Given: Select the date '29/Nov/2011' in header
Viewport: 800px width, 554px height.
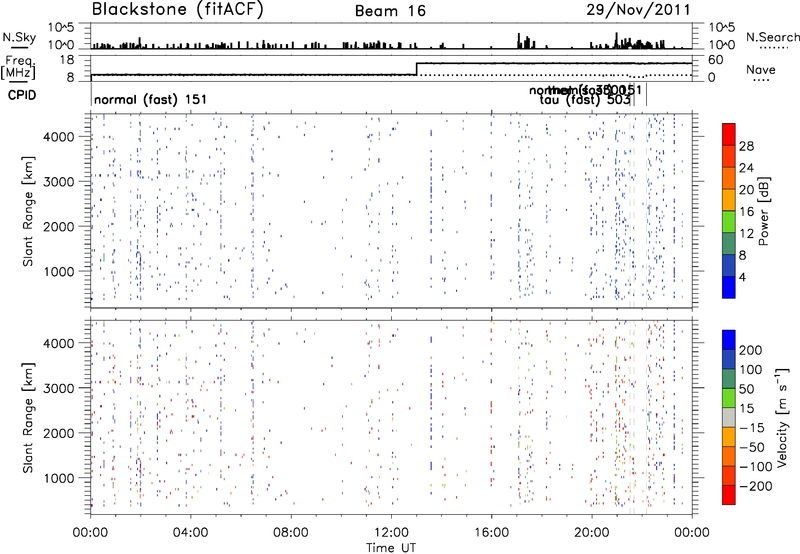Looking at the screenshot, I should click(638, 9).
